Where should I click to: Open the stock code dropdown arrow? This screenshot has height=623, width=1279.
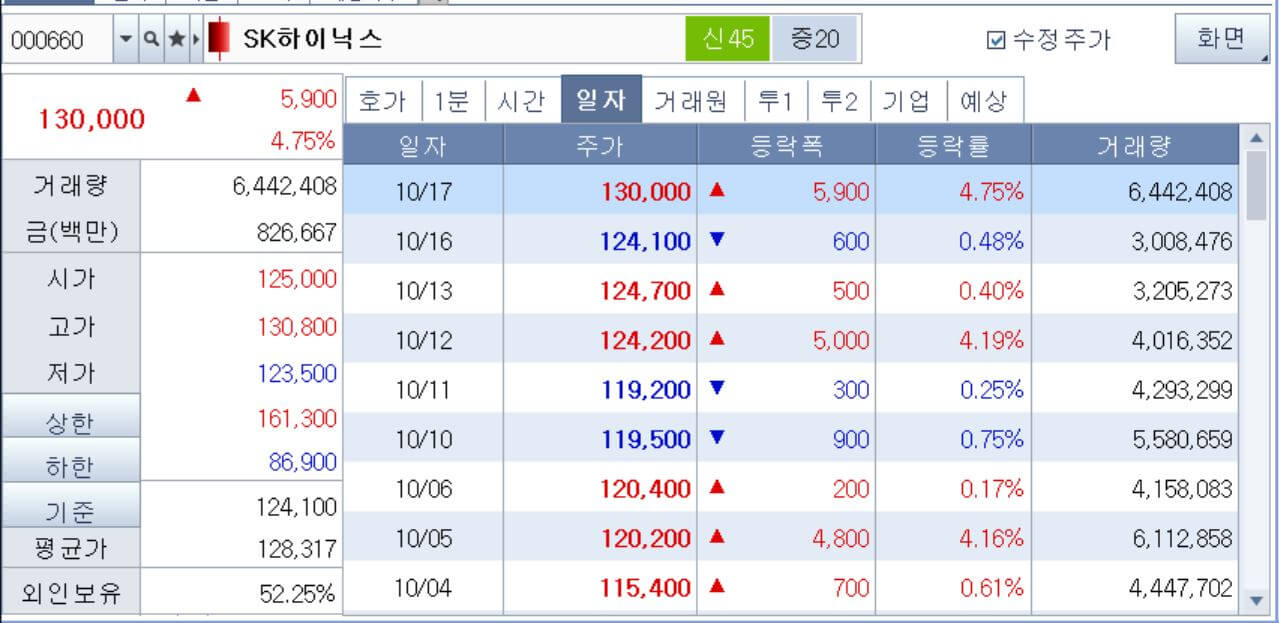click(125, 40)
